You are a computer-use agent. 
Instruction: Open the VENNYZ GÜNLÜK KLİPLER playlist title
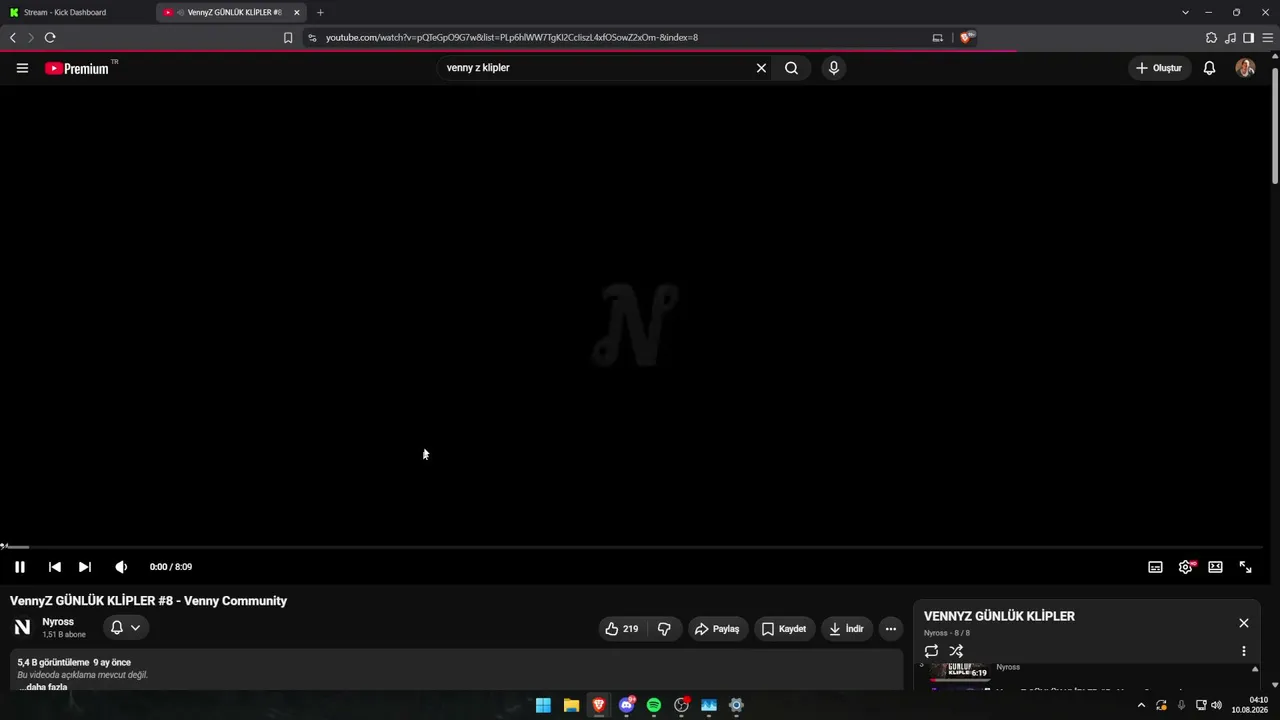pos(999,616)
